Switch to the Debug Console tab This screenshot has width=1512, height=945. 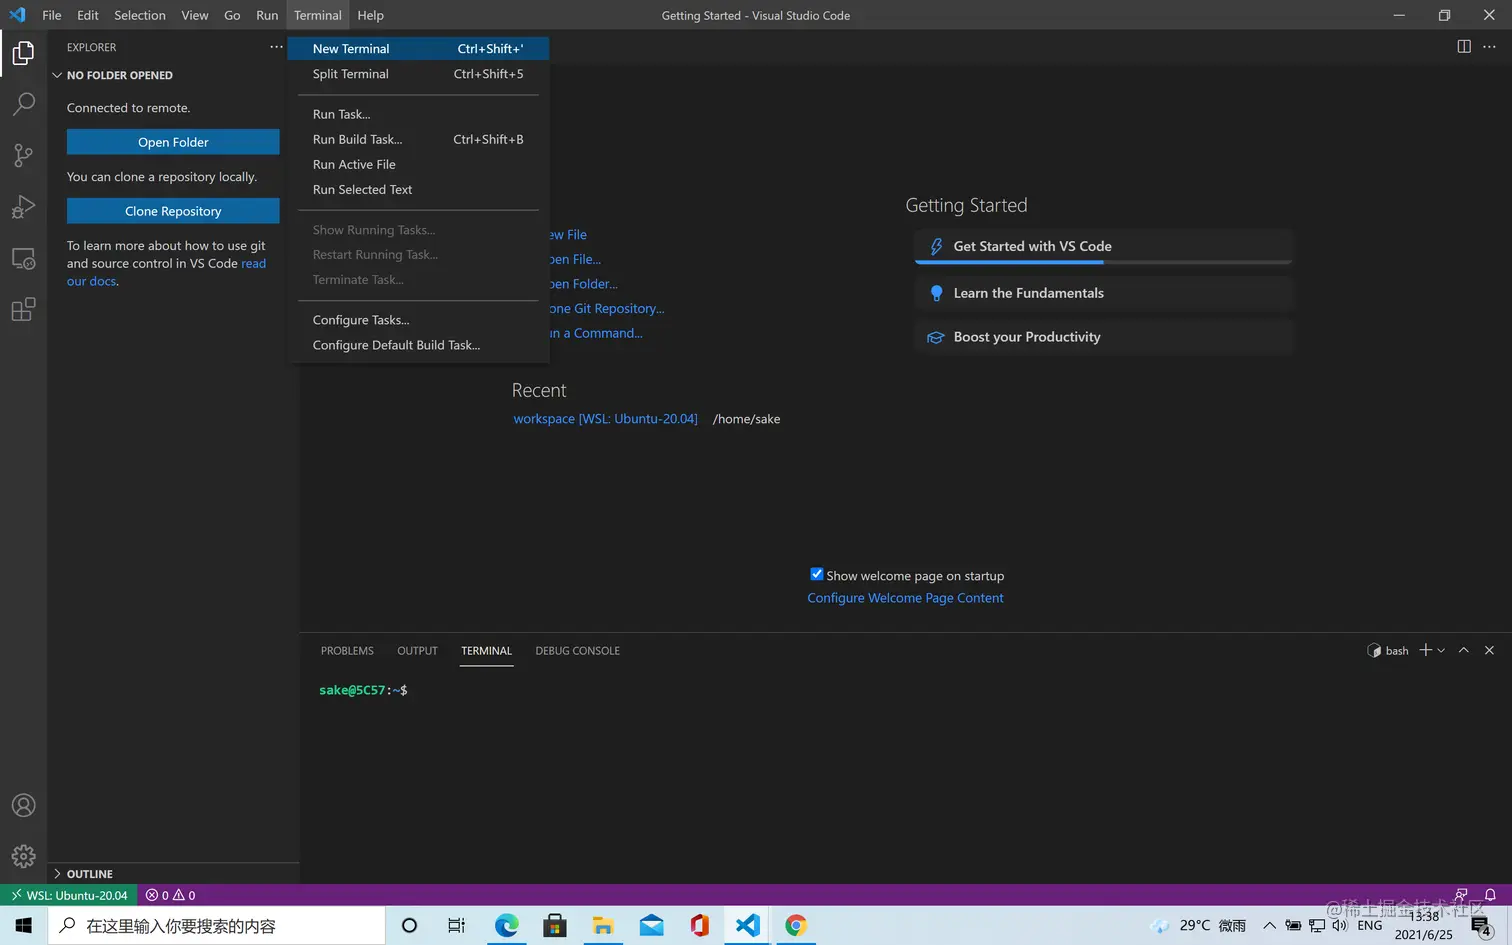coord(577,651)
